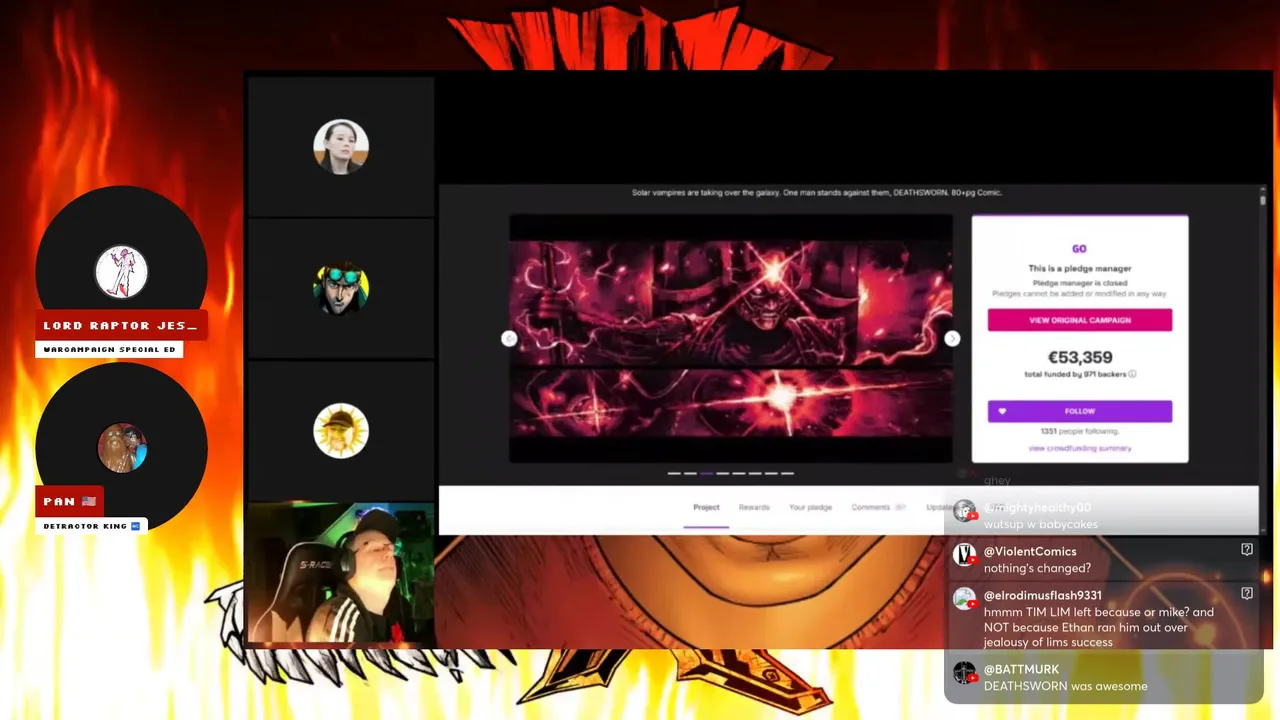Screen dimensions: 1280x720
Task: Click the yellow hat participant avatar
Action: (x=341, y=431)
